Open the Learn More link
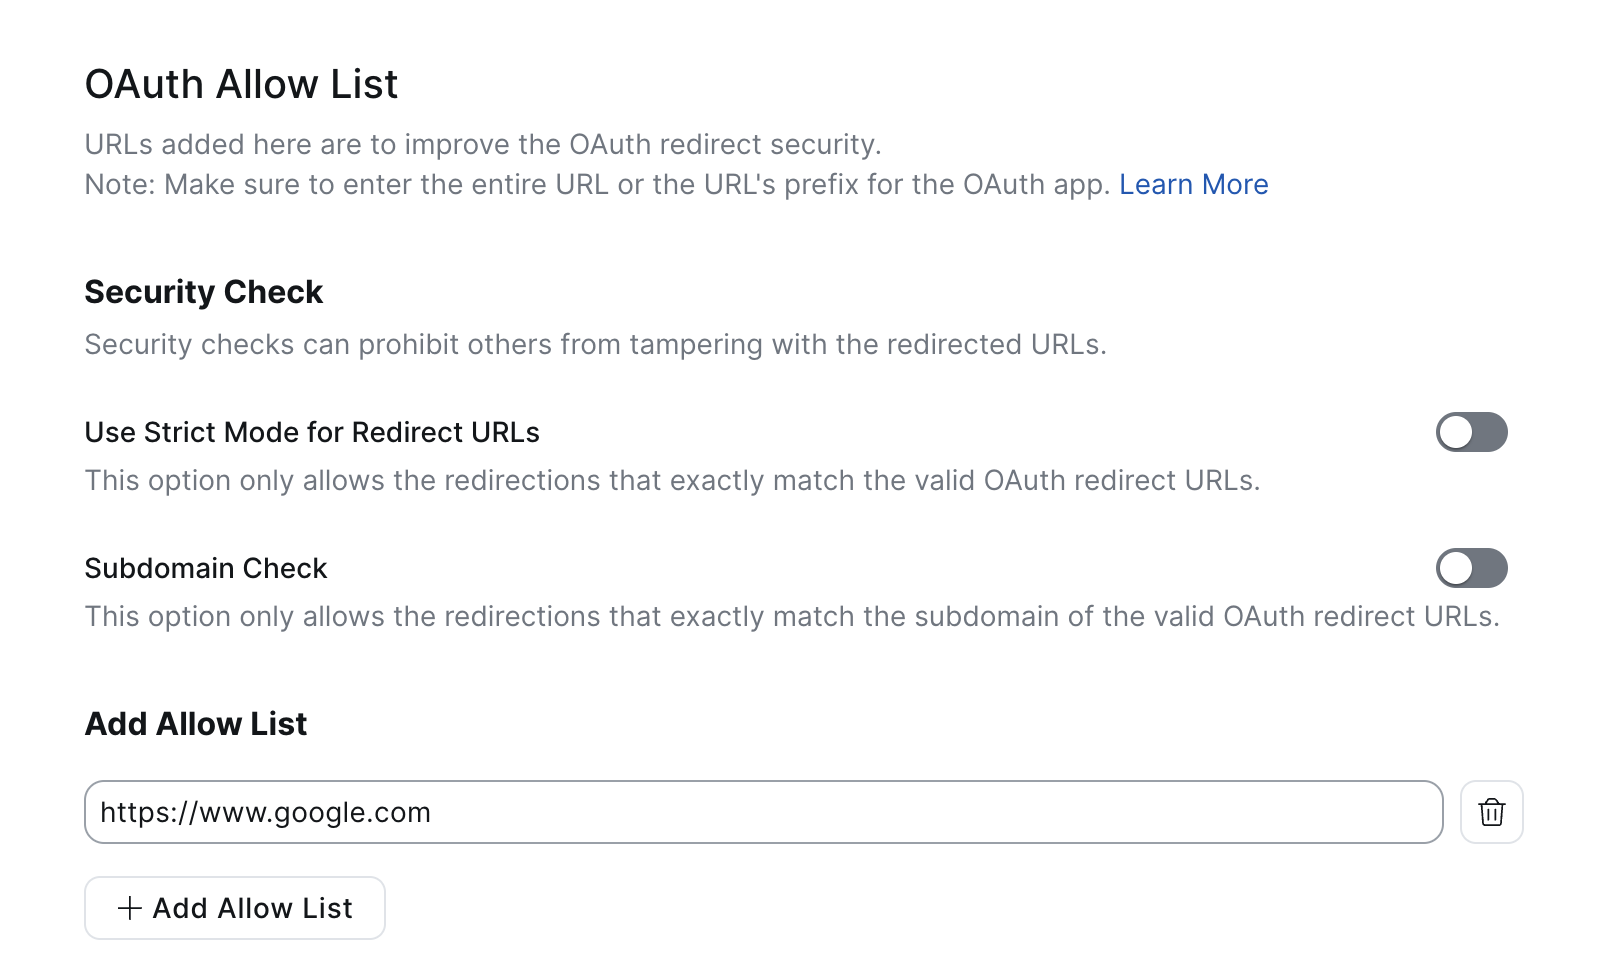The image size is (1612, 974). coord(1193,185)
